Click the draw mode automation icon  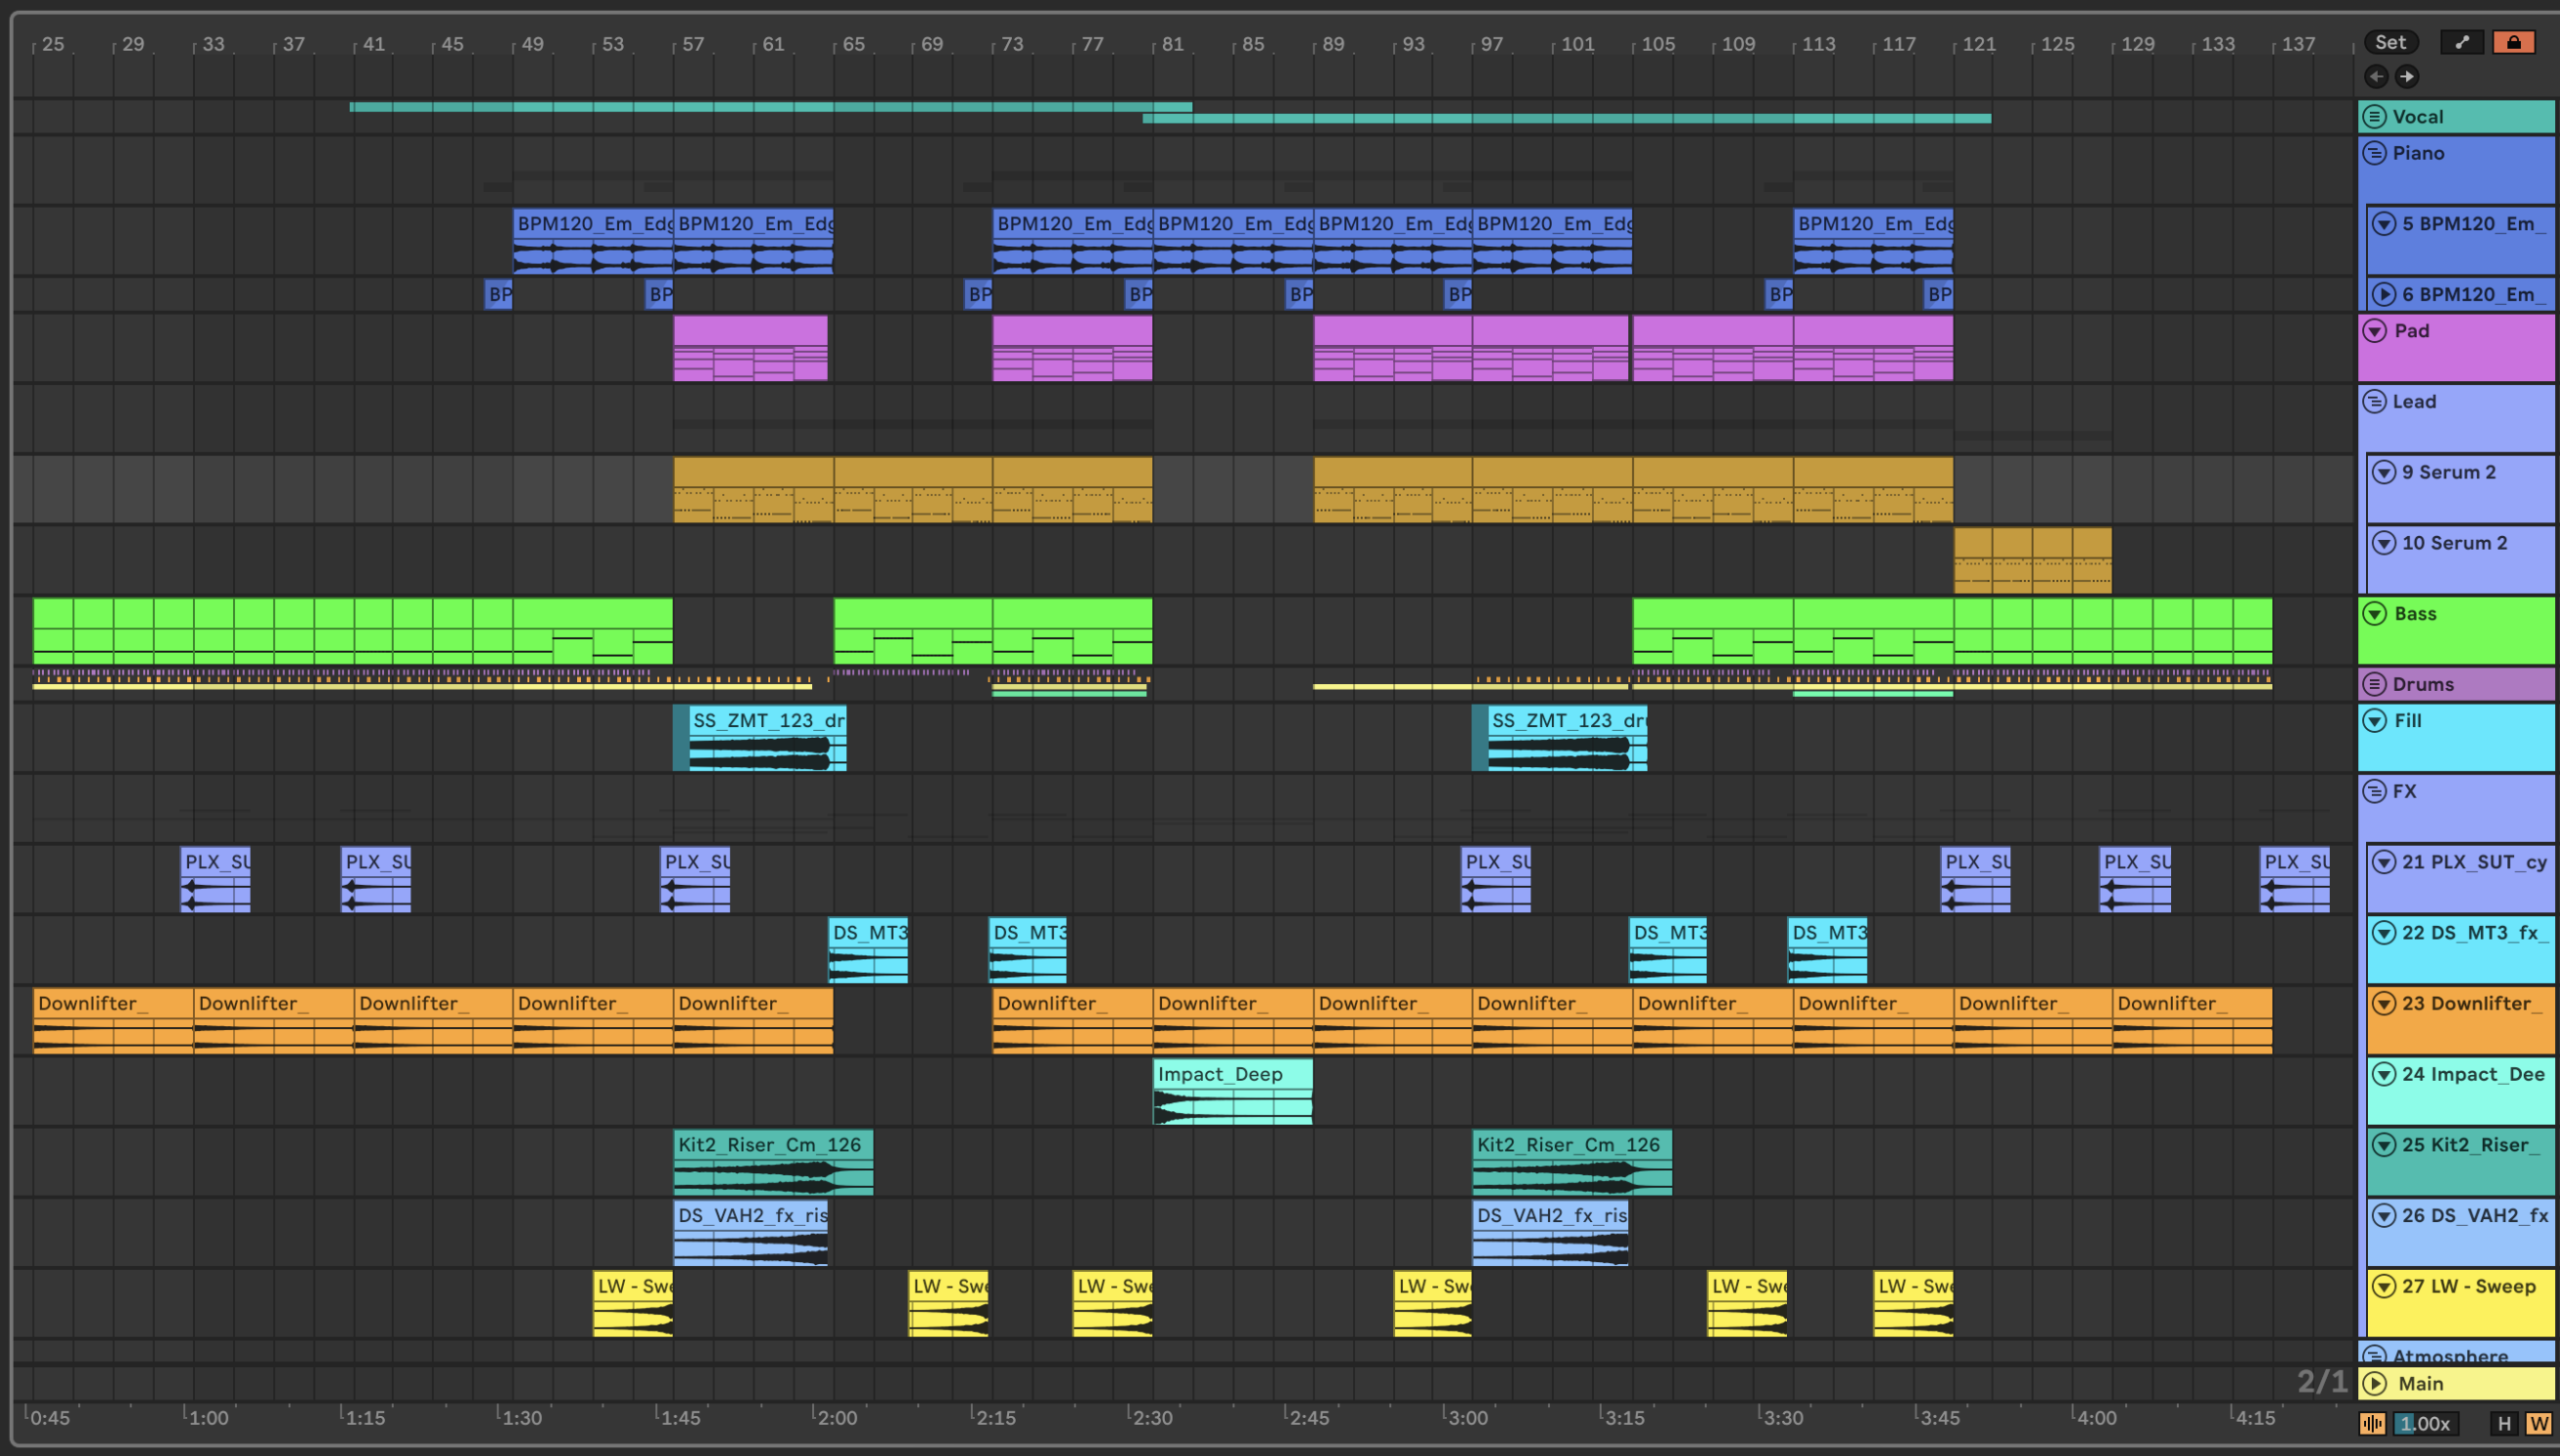(2462, 42)
